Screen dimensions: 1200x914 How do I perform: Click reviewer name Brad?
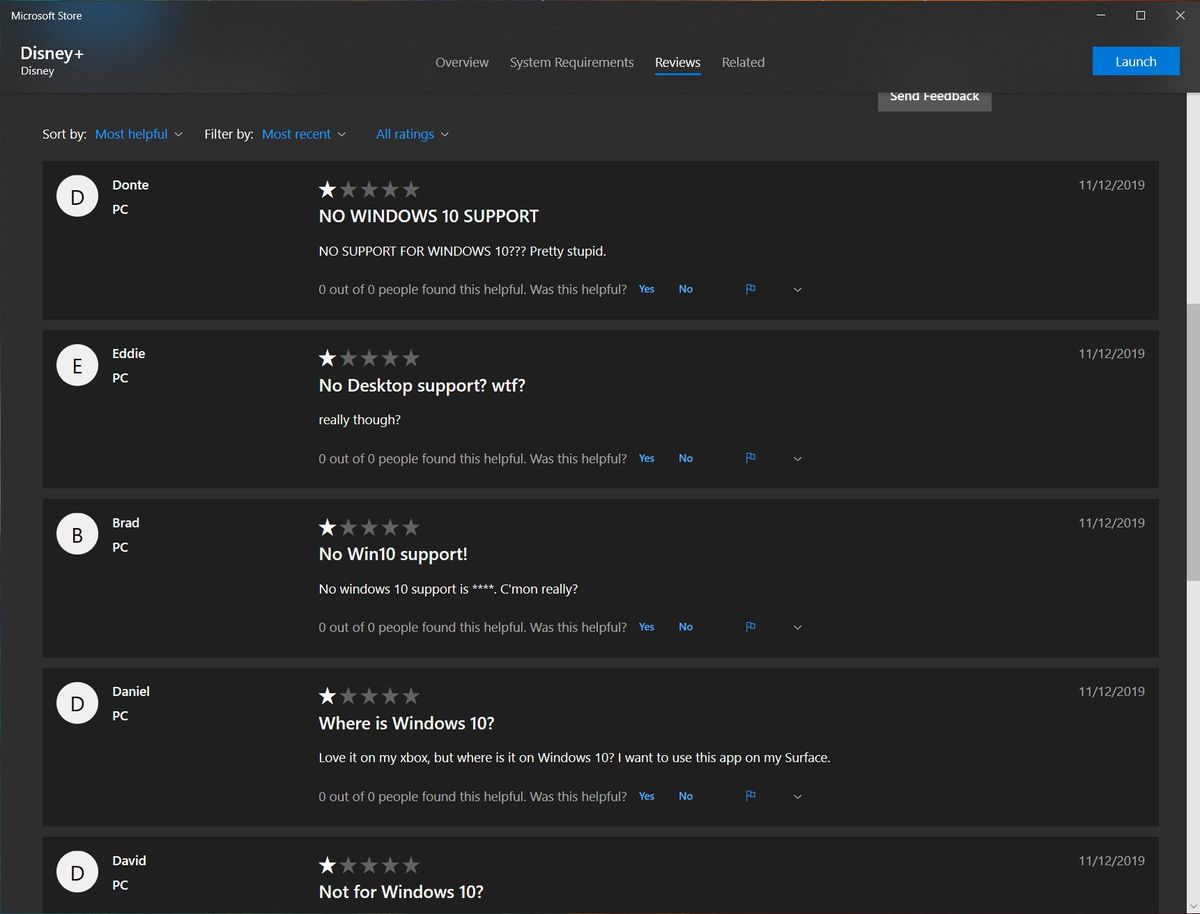[x=126, y=523]
